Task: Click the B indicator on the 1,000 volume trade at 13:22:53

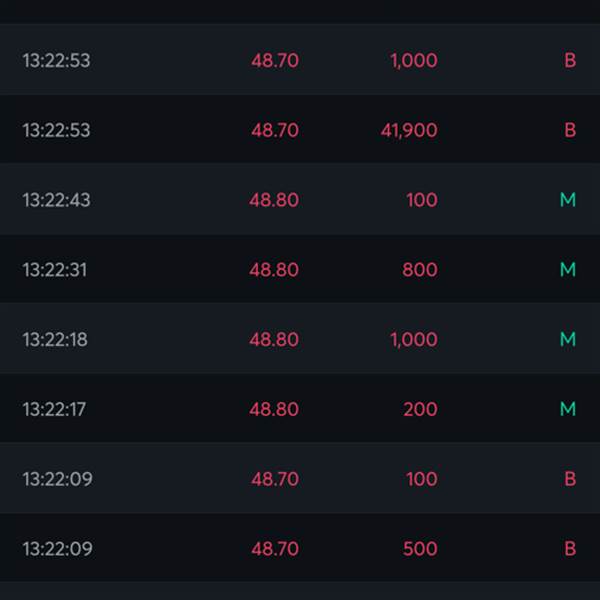Action: pyautogui.click(x=570, y=60)
